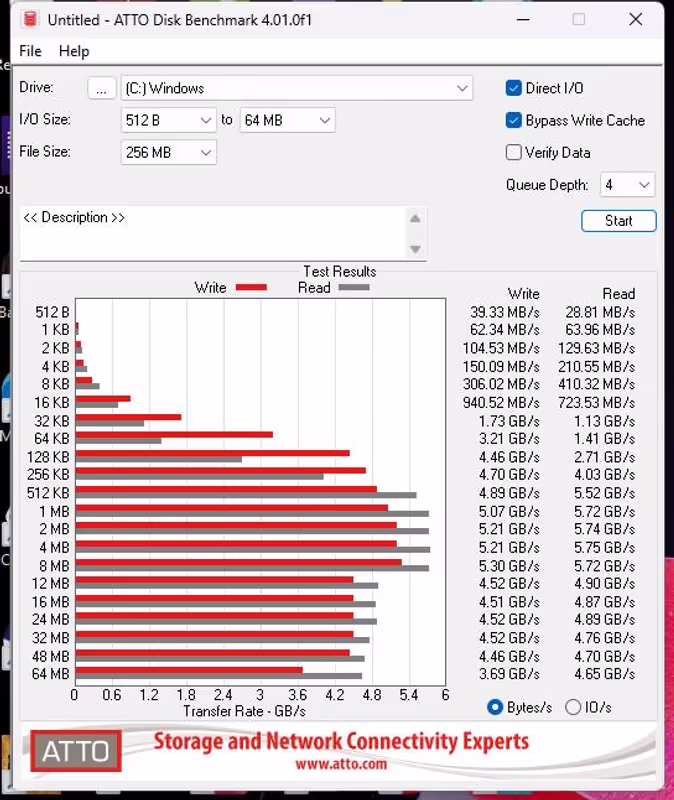
Task: Click the ATTO app icon in title bar
Action: 30,20
